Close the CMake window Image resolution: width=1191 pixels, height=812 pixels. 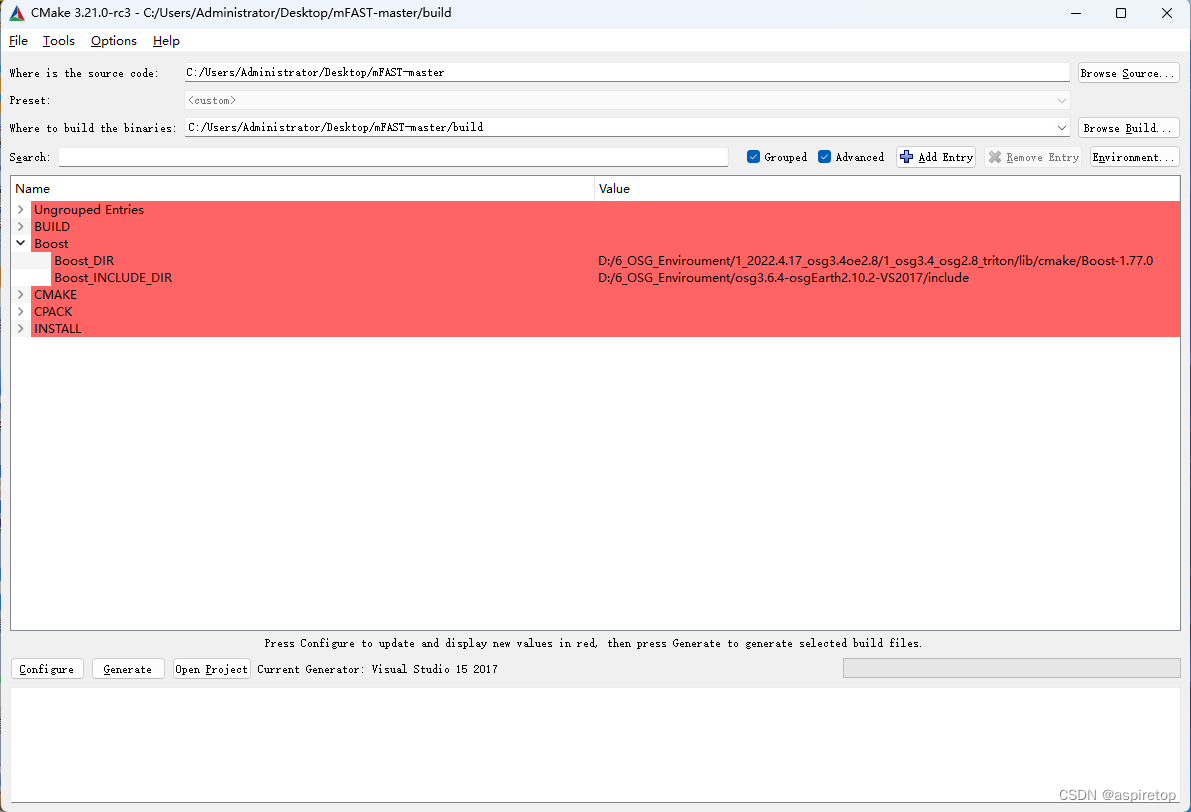coord(1167,13)
